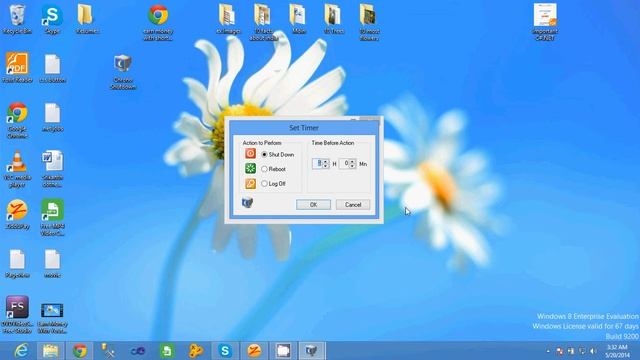640x360 pixels.
Task: Show hidden system tray icons
Action: coord(548,351)
